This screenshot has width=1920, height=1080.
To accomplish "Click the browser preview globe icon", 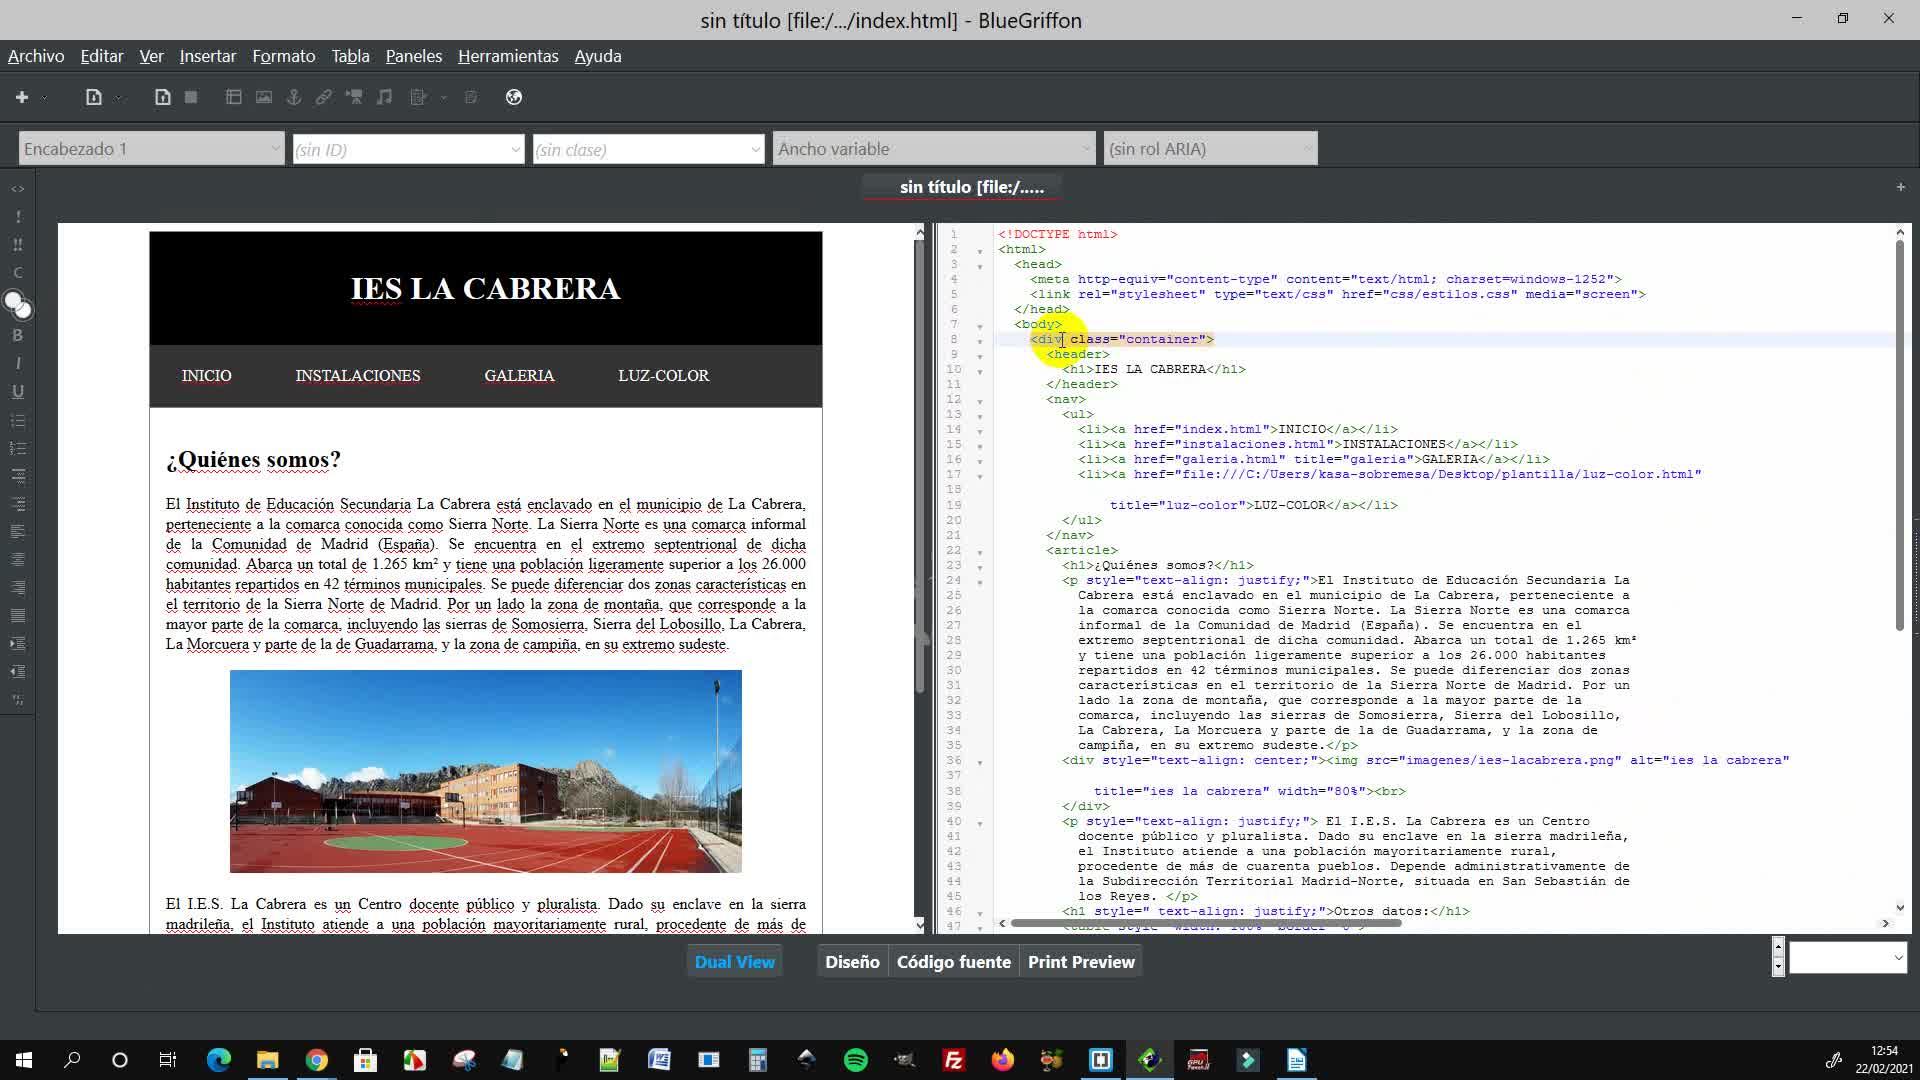I will pyautogui.click(x=514, y=97).
